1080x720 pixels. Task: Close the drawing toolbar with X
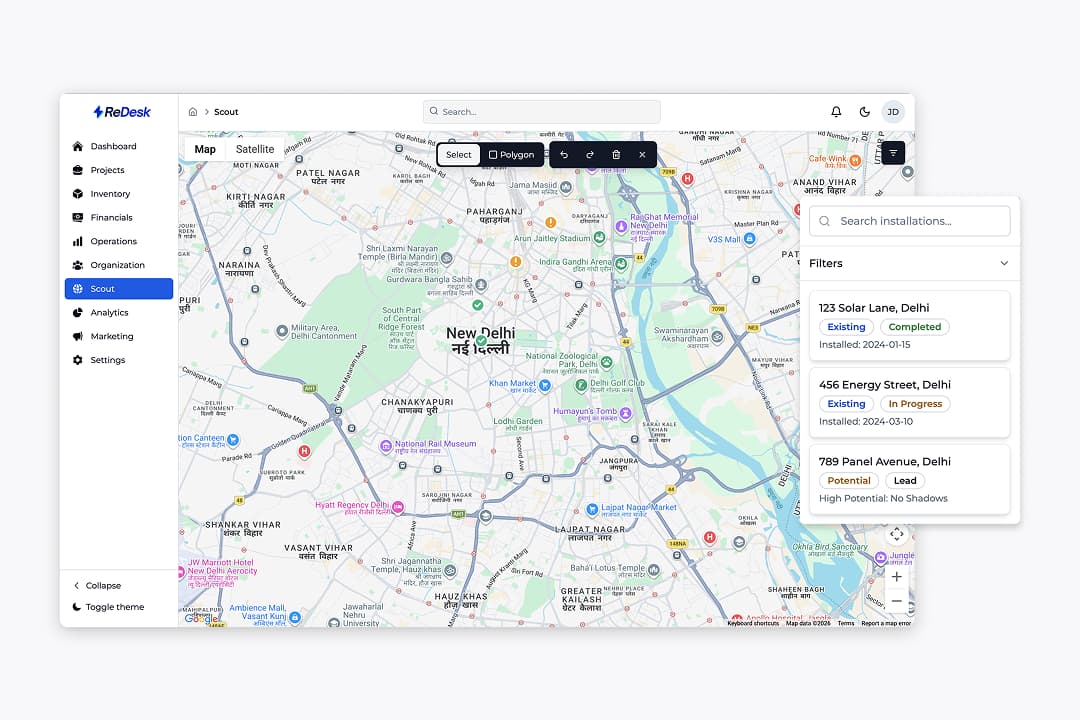click(x=642, y=154)
